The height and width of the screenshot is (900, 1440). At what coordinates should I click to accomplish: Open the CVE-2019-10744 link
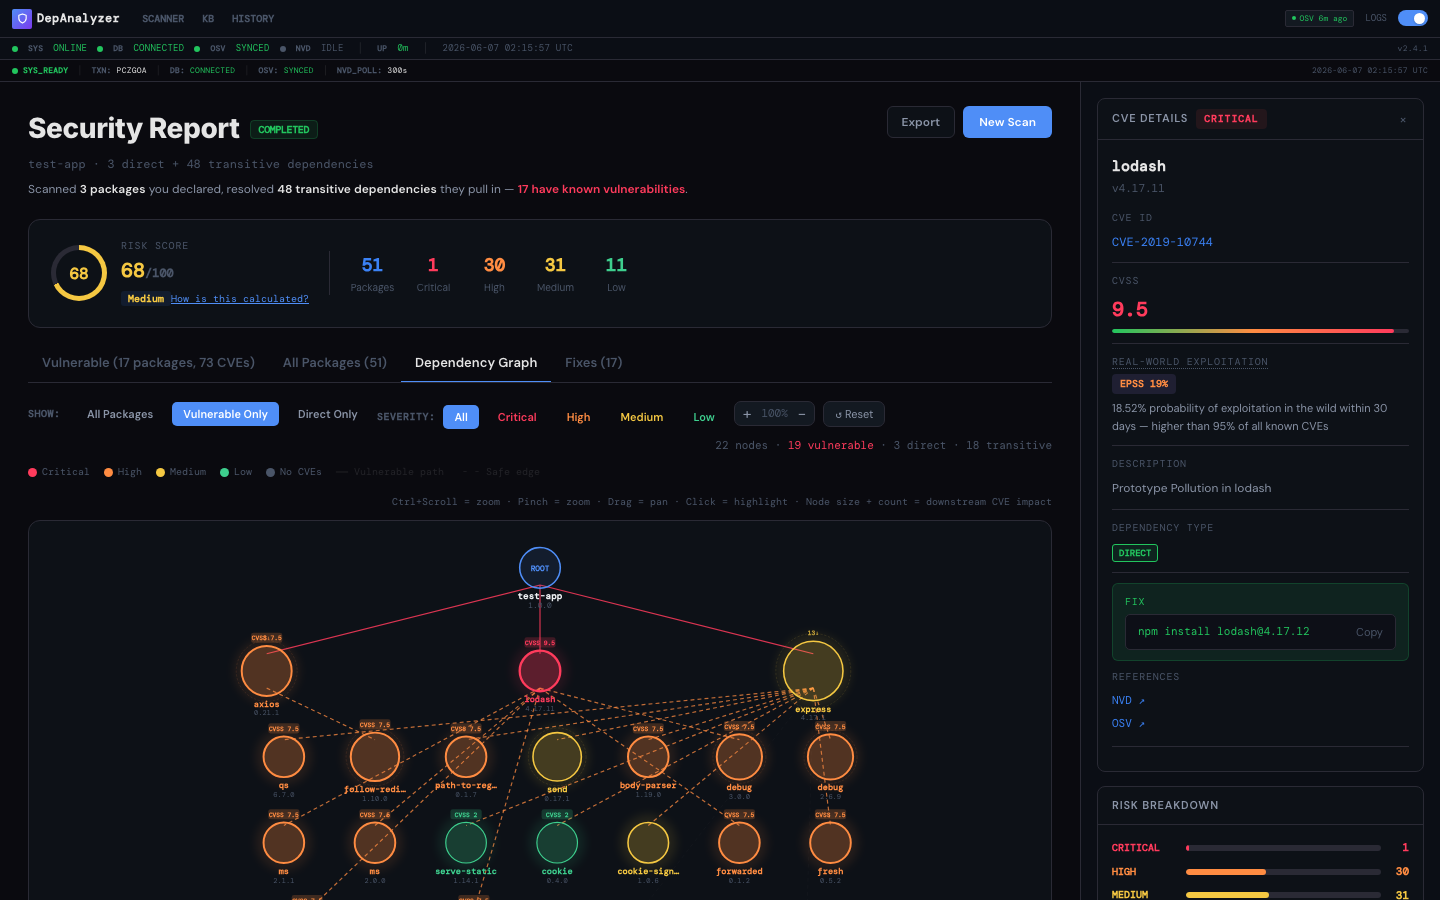(x=1162, y=242)
